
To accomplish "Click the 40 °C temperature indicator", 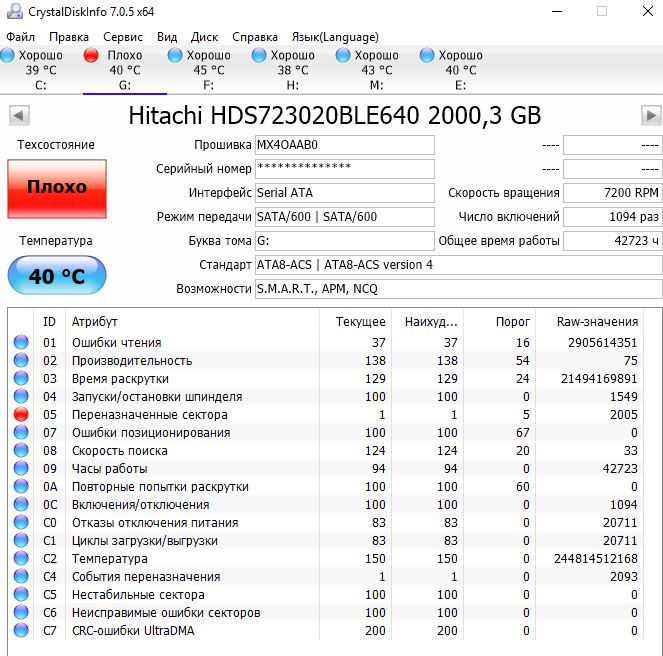I will [57, 276].
